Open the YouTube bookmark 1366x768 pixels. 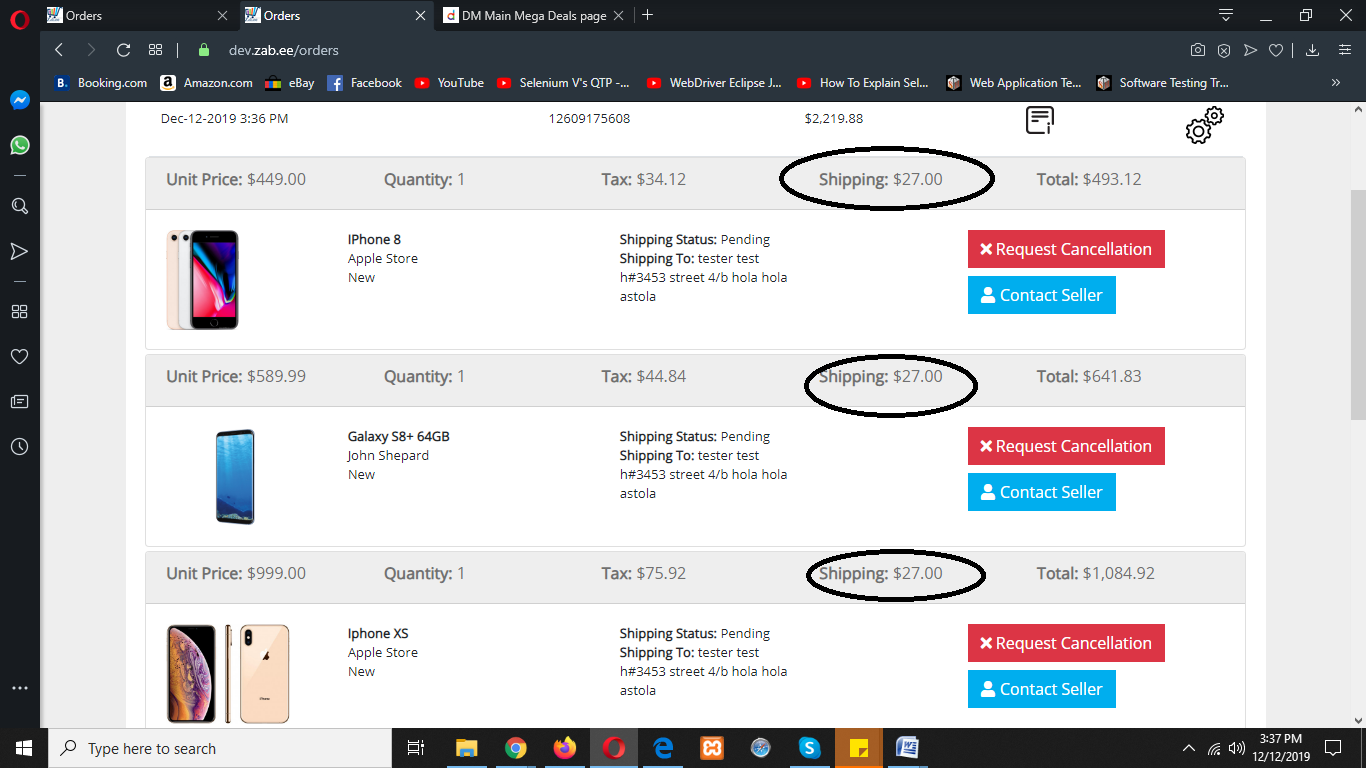coord(449,83)
